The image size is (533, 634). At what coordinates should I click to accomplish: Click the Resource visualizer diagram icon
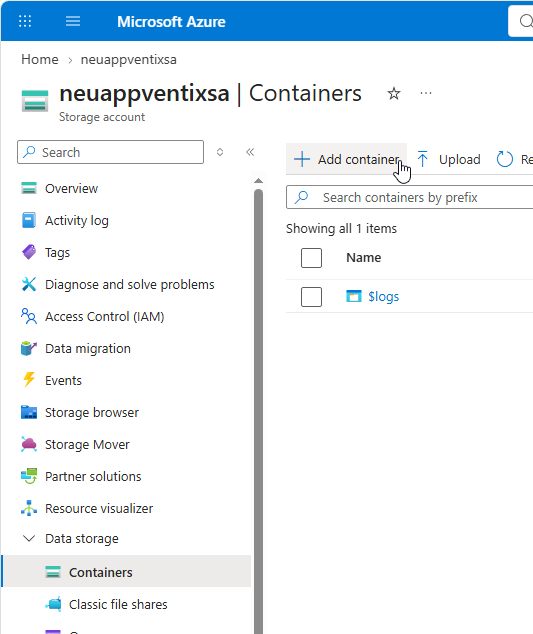[x=29, y=508]
